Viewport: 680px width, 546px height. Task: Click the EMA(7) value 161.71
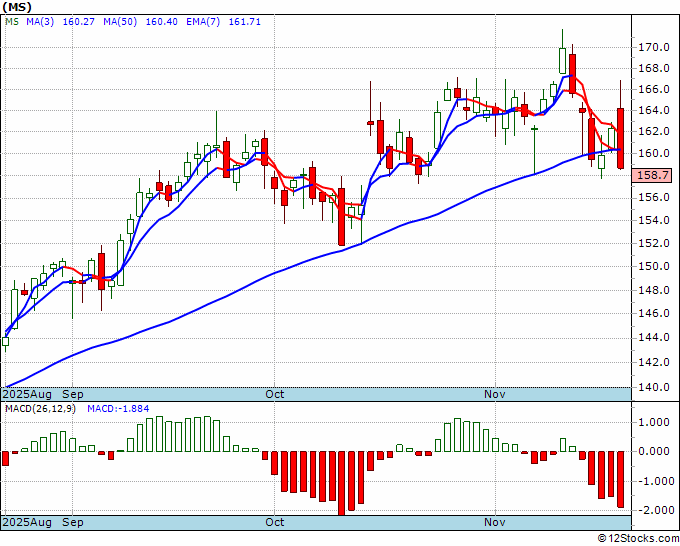coord(245,22)
